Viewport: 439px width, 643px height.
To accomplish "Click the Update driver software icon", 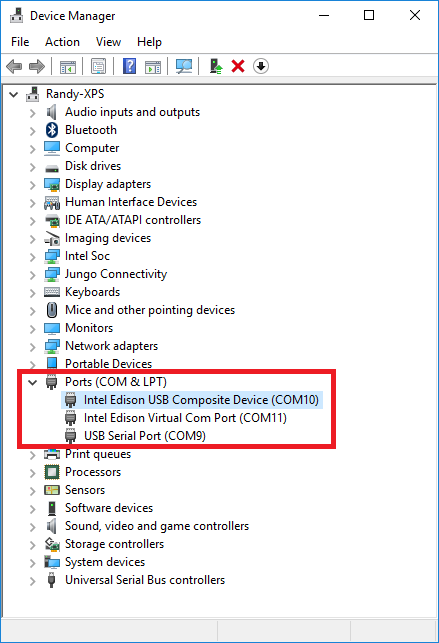I will click(216, 66).
